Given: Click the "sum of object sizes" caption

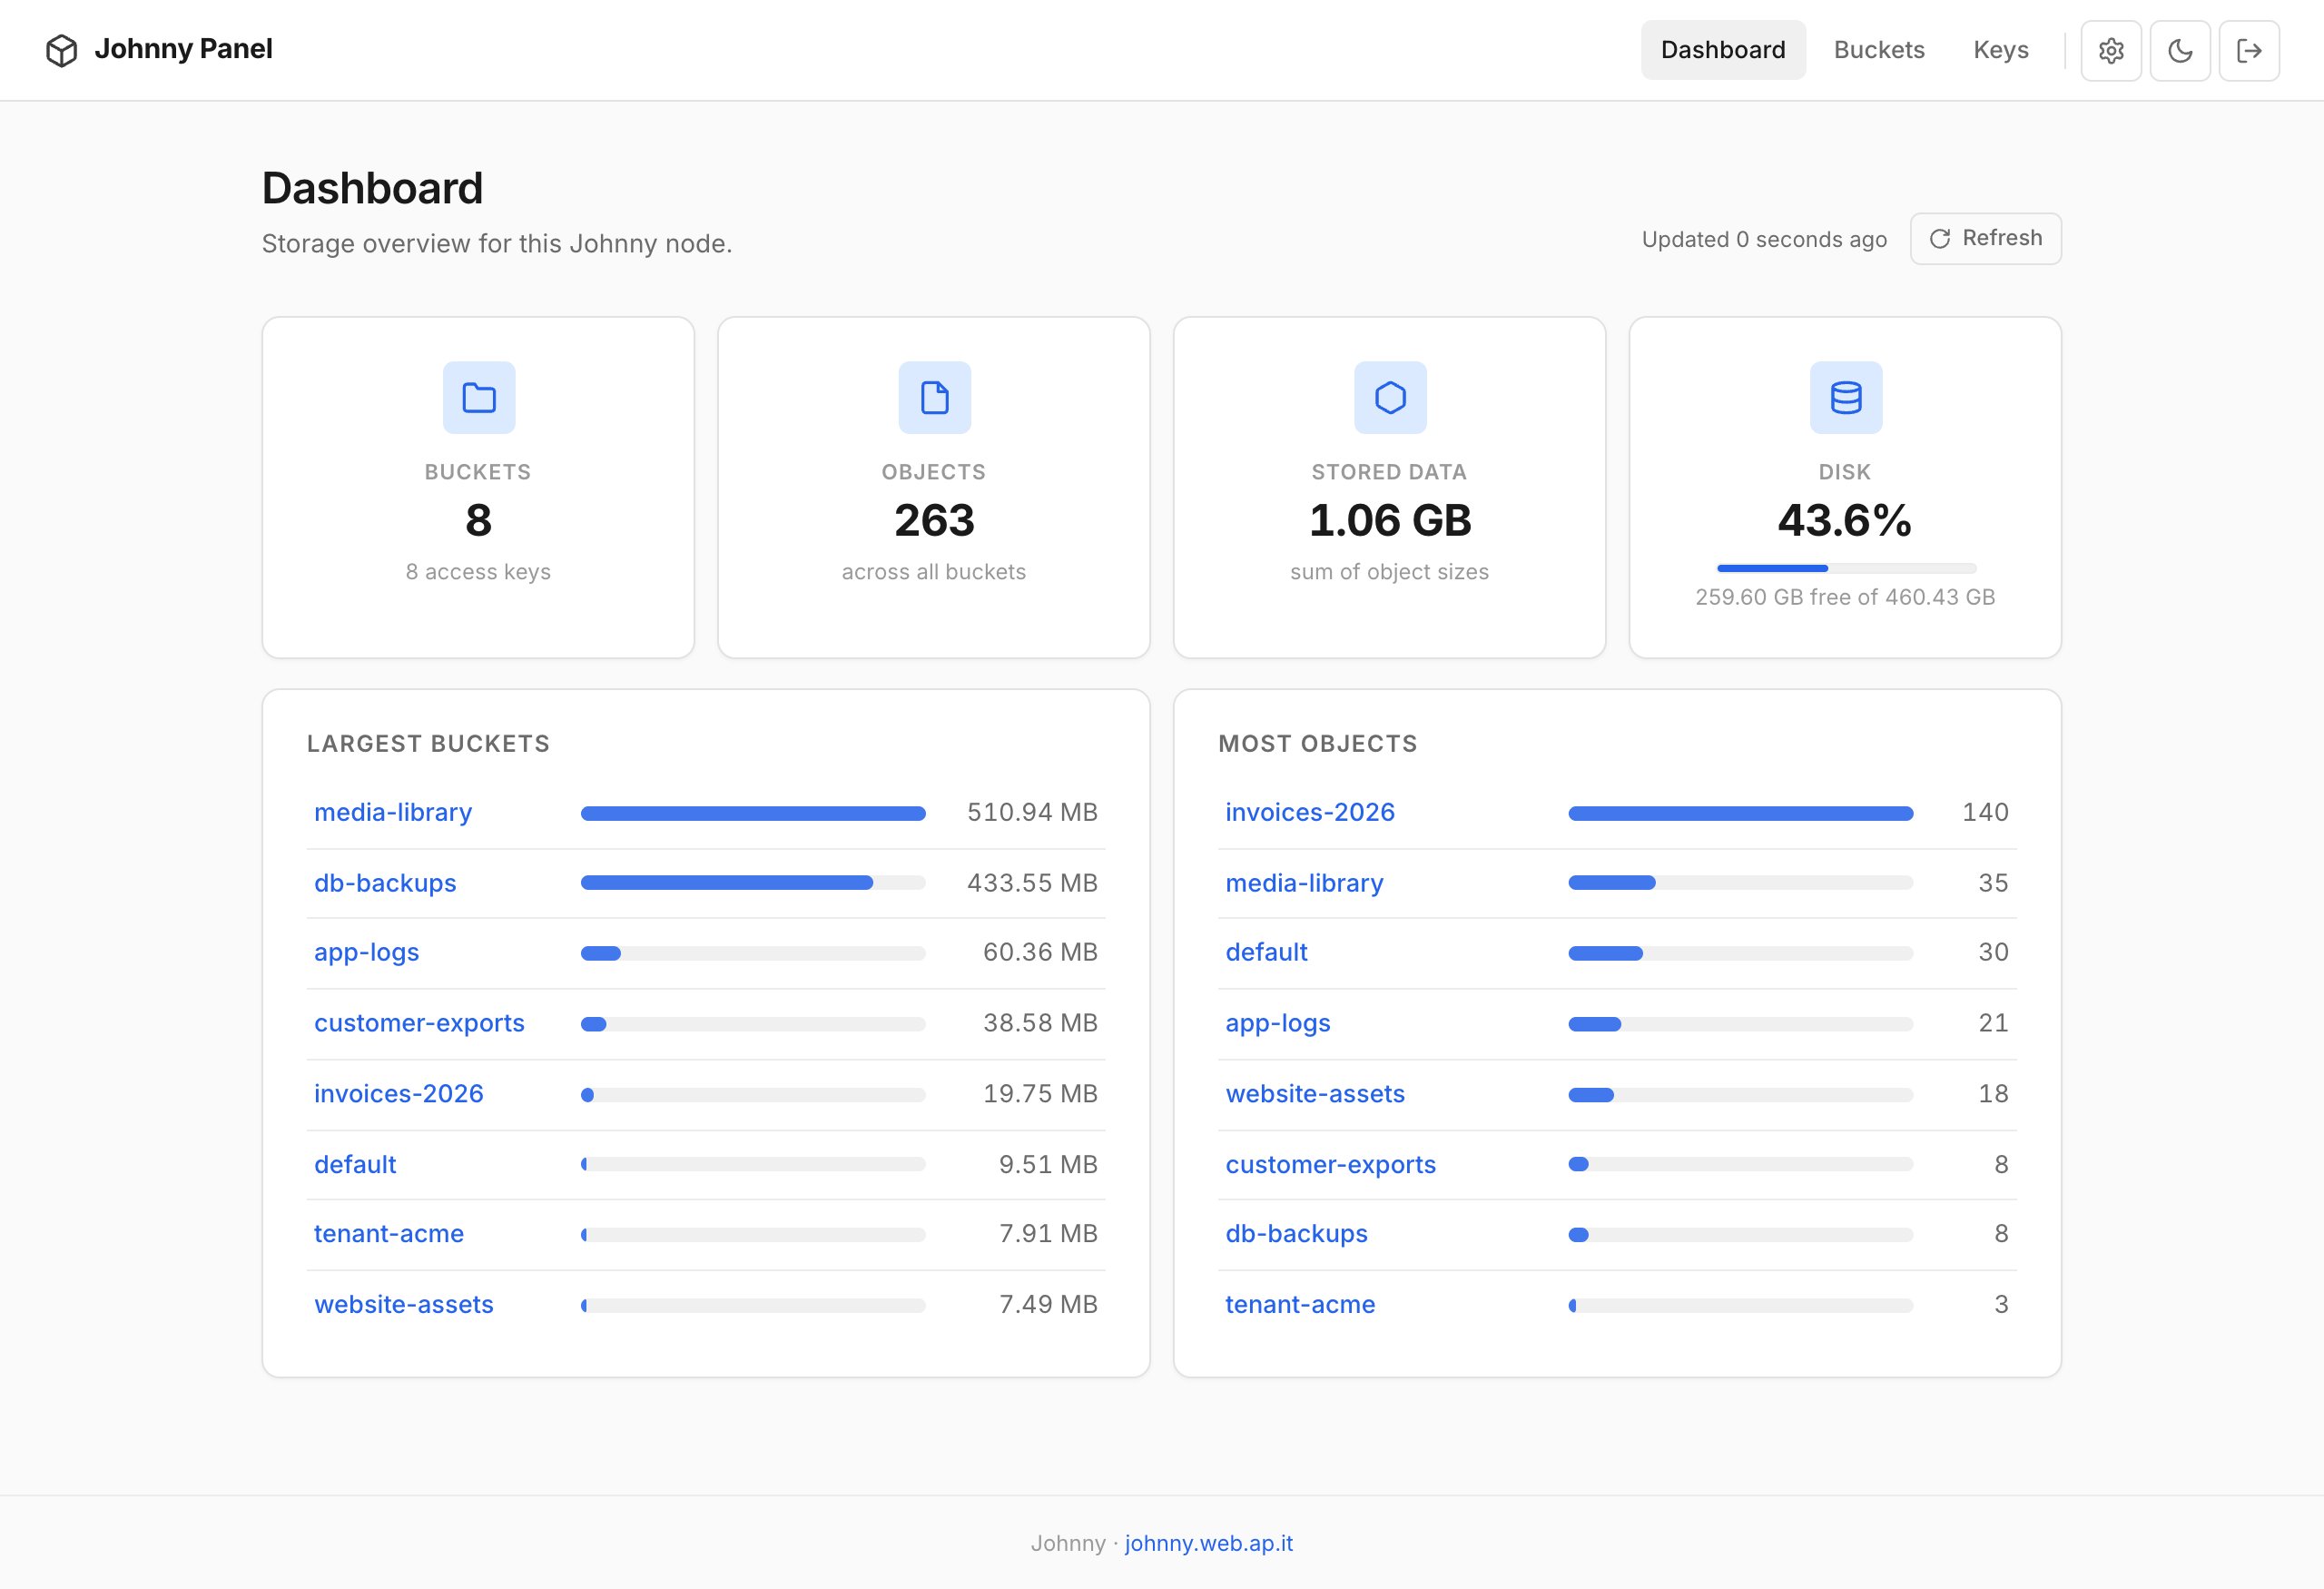Looking at the screenshot, I should click(x=1389, y=572).
